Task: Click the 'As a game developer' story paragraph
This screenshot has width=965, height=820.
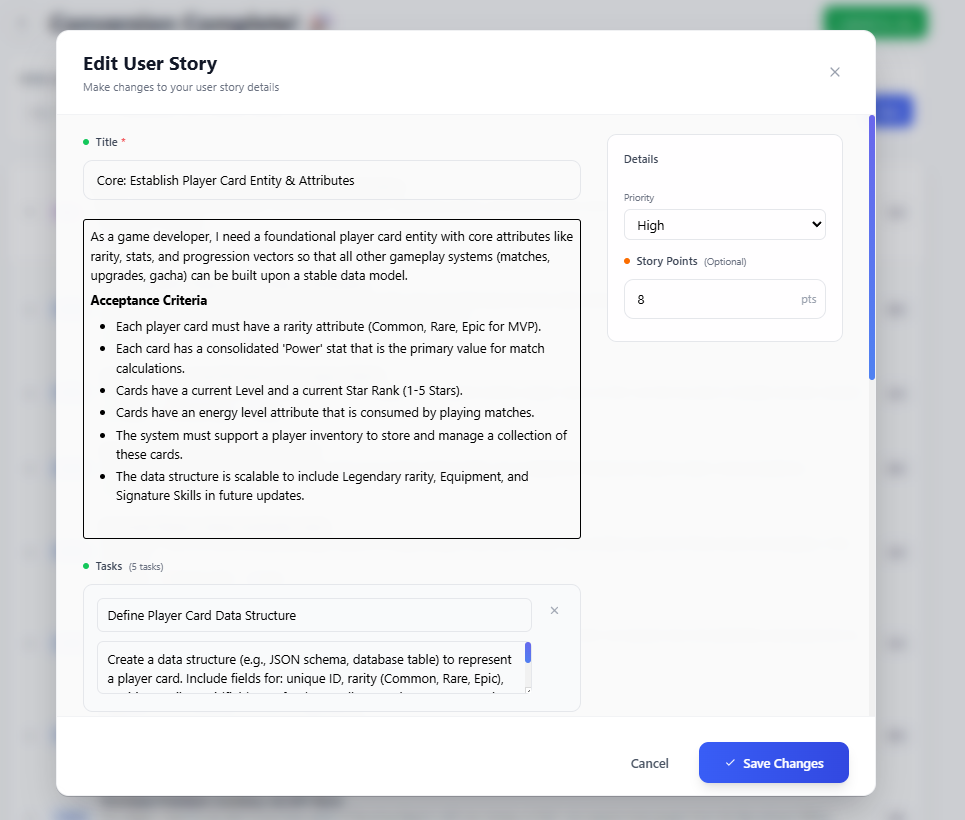Action: (x=330, y=256)
